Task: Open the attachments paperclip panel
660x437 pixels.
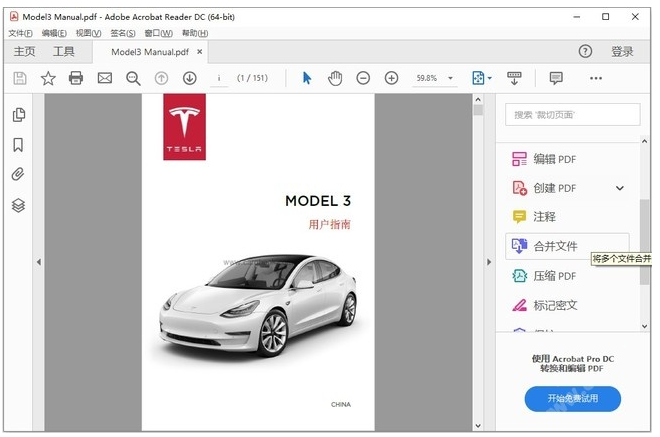Action: [x=18, y=174]
